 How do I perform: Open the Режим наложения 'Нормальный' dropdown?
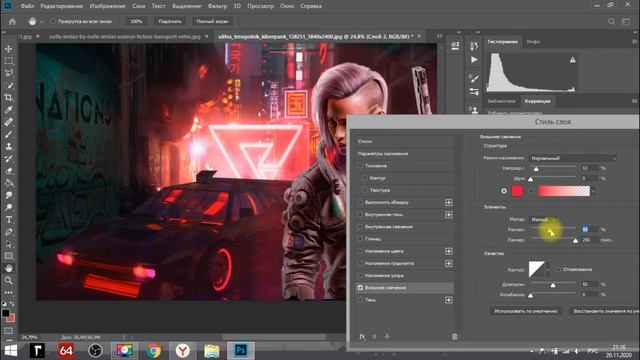click(573, 158)
